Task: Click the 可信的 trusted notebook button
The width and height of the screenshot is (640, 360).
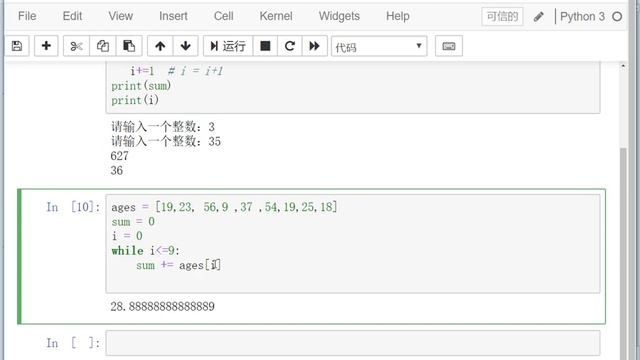Action: point(502,17)
